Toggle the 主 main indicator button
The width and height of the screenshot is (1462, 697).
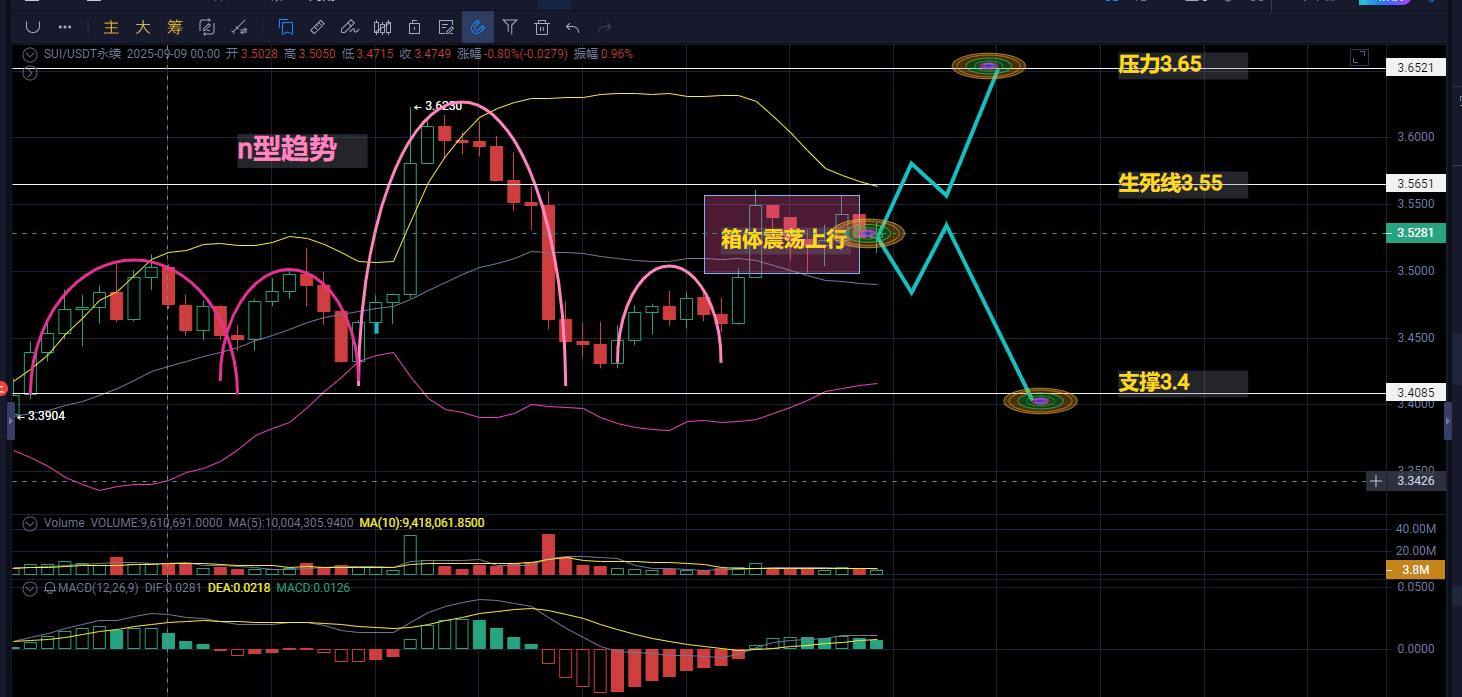point(112,27)
